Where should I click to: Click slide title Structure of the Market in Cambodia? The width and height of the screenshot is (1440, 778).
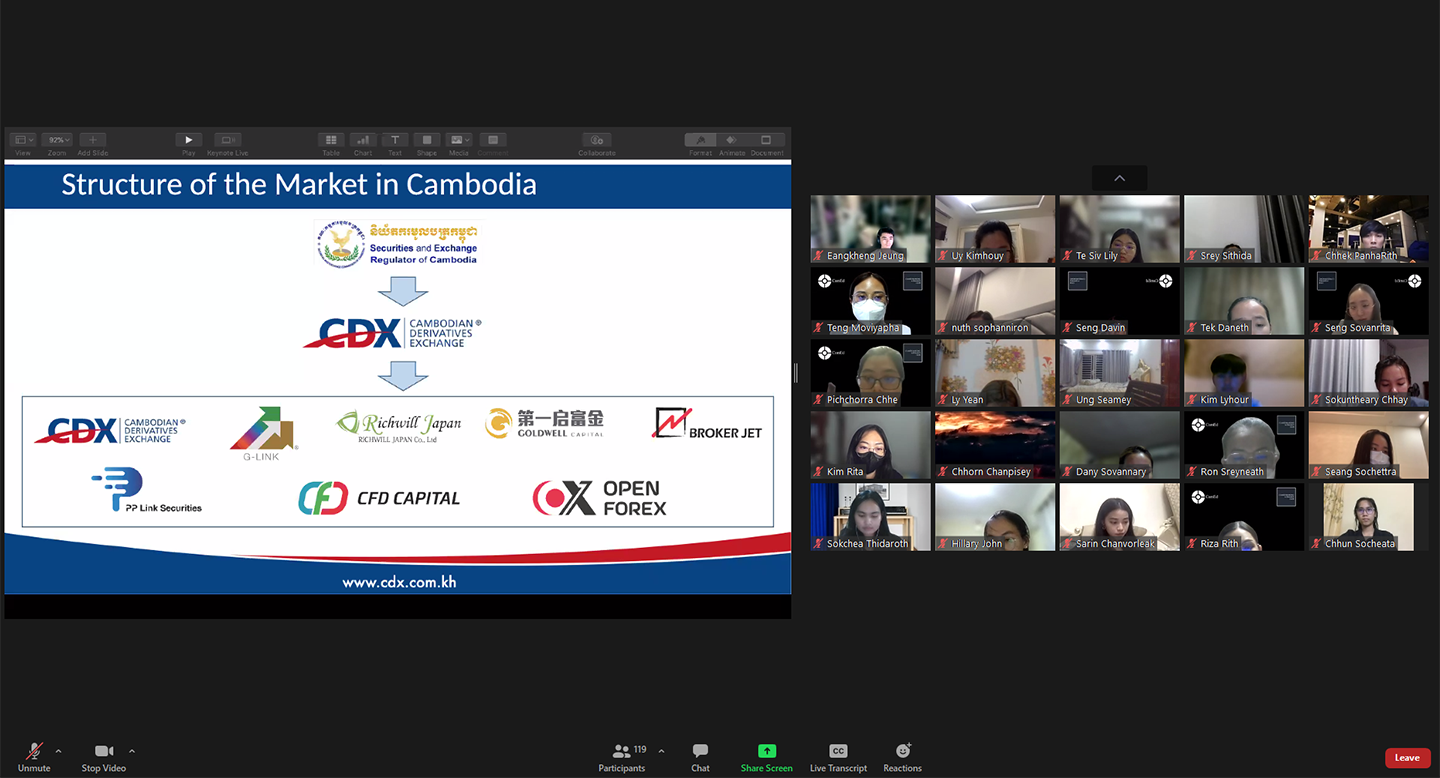click(x=299, y=184)
